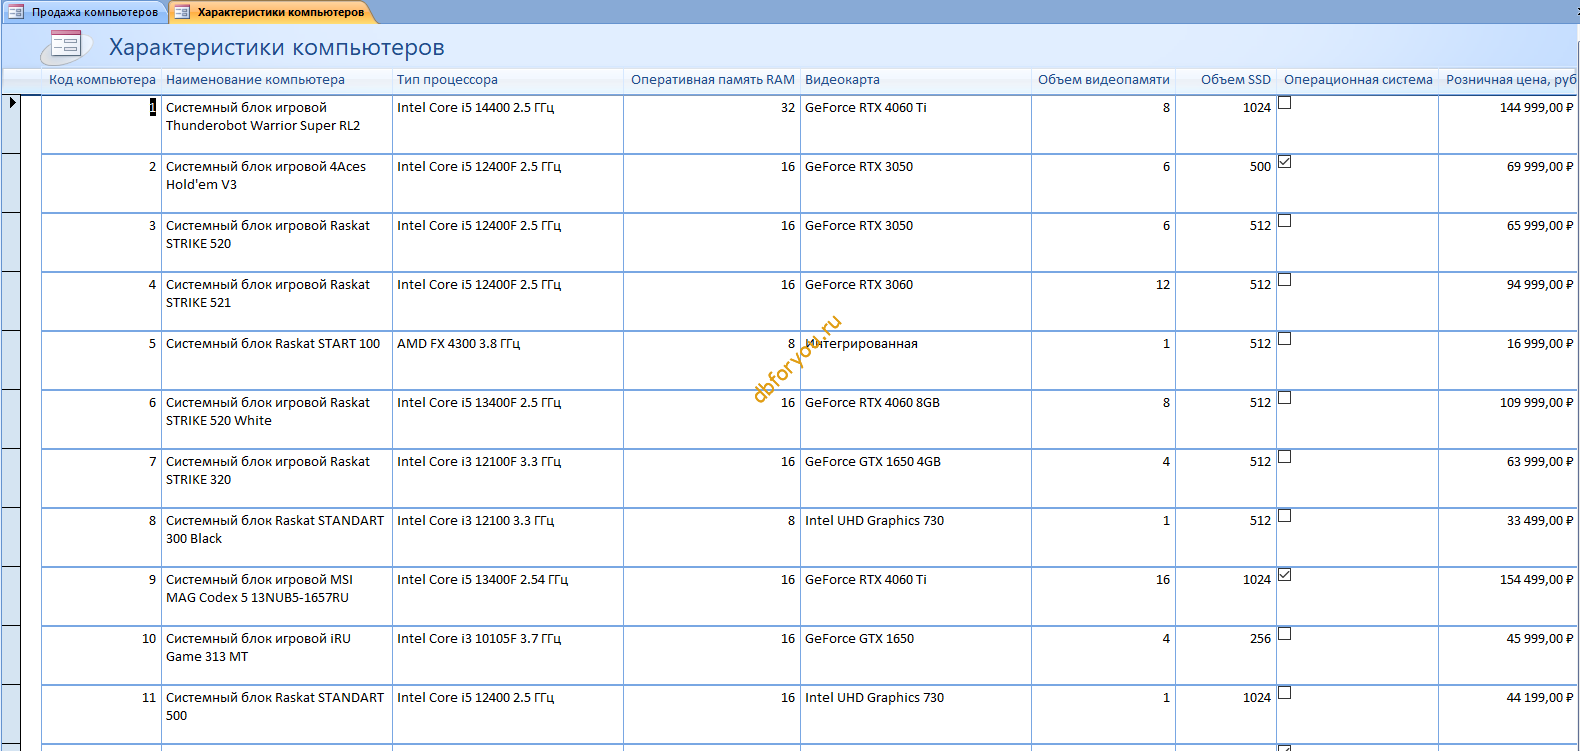The width and height of the screenshot is (1580, 751).
Task: Click the price cell 16 999,00 ₽
Action: (1508, 360)
